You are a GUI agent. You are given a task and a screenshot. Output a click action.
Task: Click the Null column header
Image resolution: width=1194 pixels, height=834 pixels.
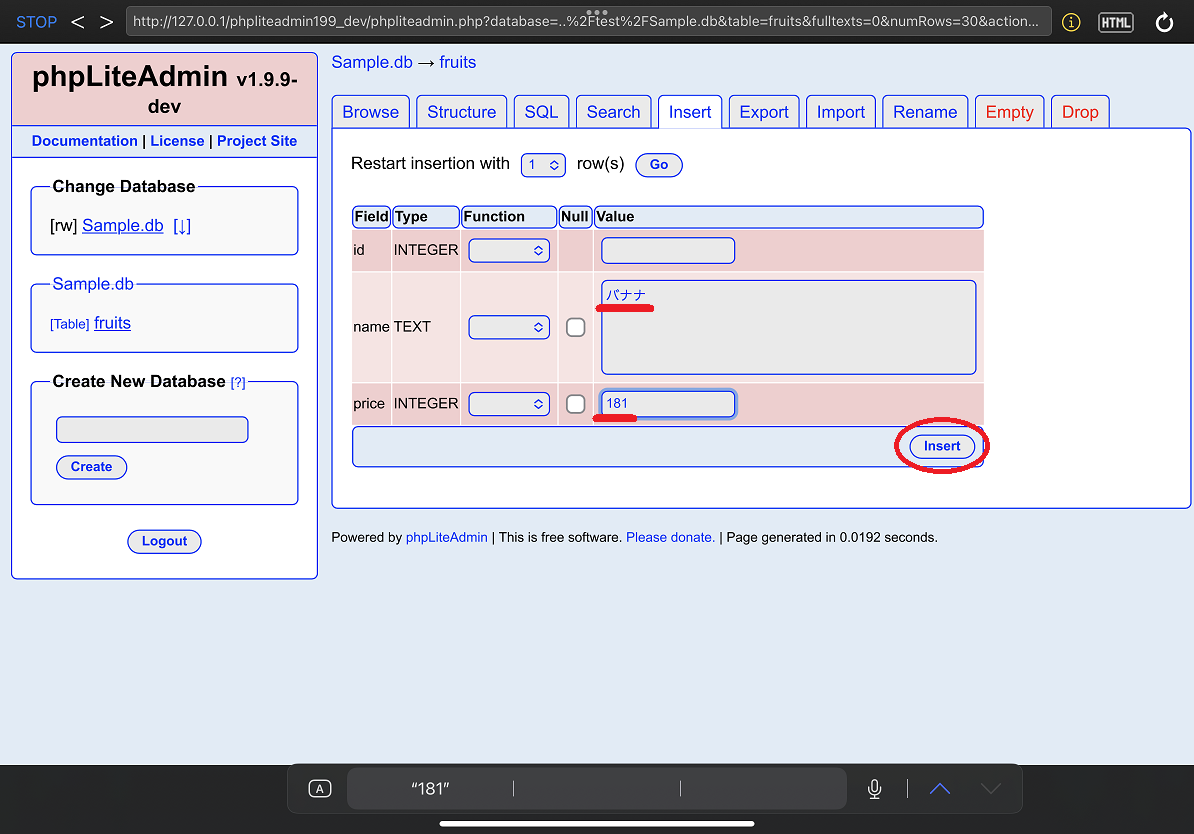pyautogui.click(x=575, y=217)
